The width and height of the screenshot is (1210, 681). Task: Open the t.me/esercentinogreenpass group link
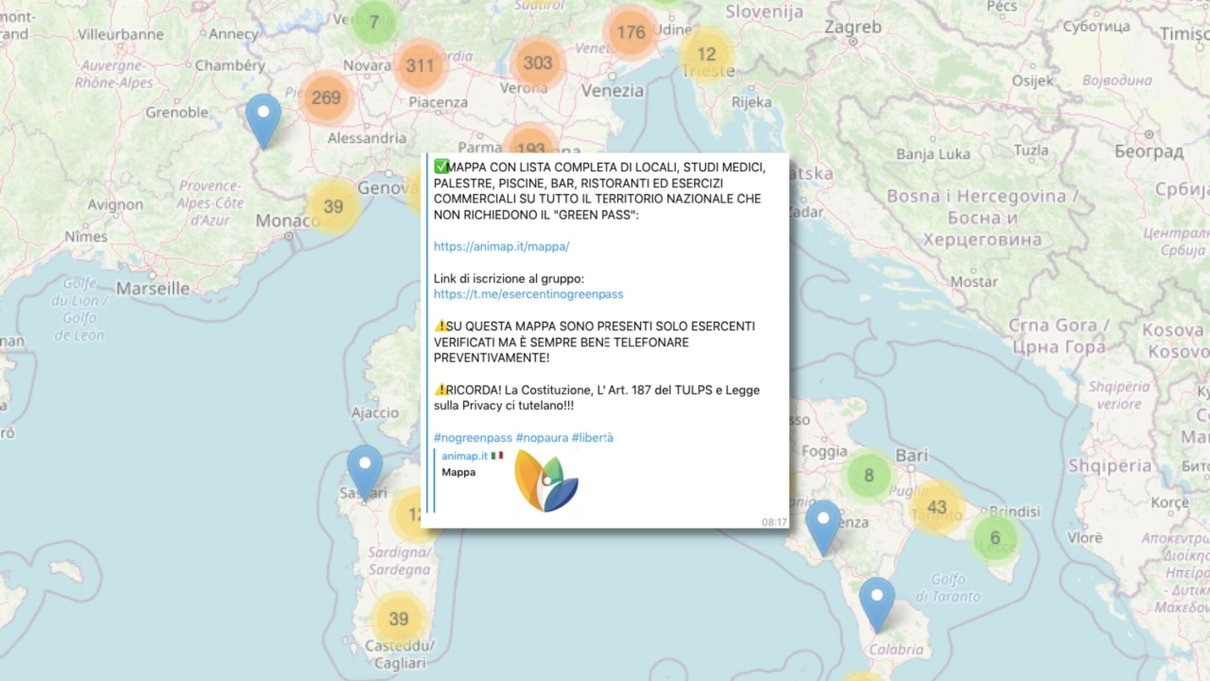529,294
